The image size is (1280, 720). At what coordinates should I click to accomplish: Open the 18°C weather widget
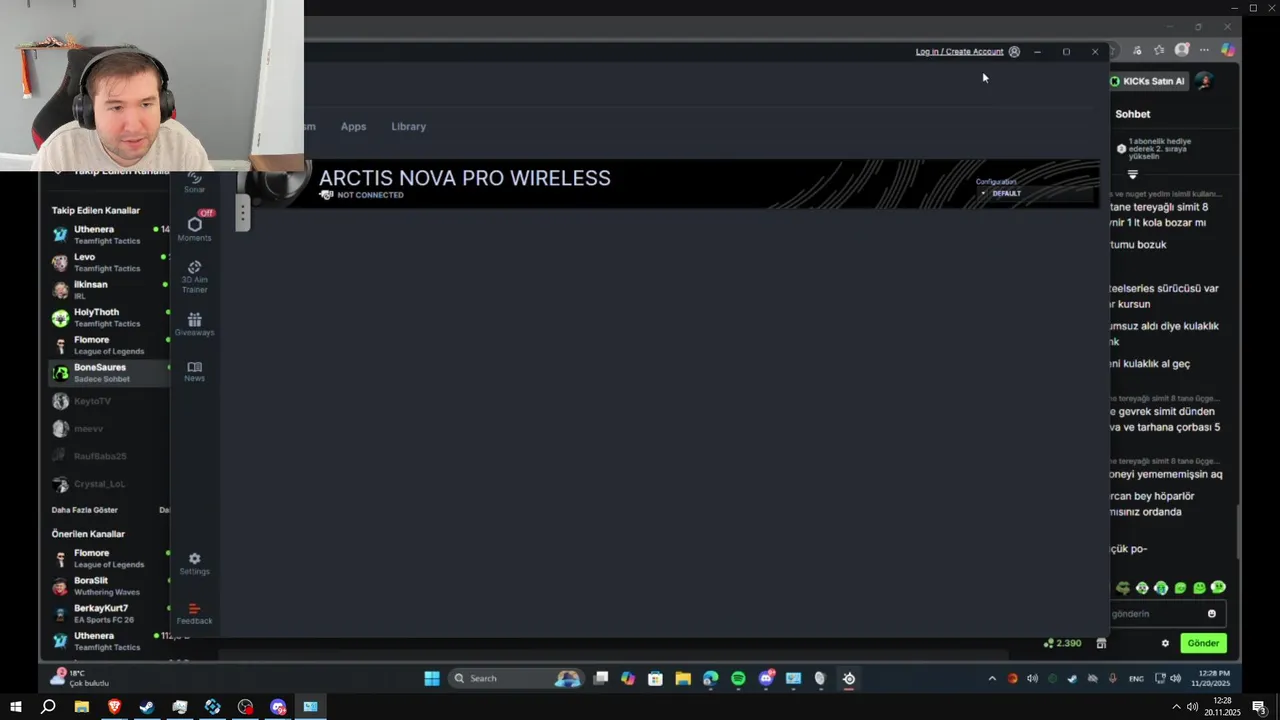click(82, 678)
